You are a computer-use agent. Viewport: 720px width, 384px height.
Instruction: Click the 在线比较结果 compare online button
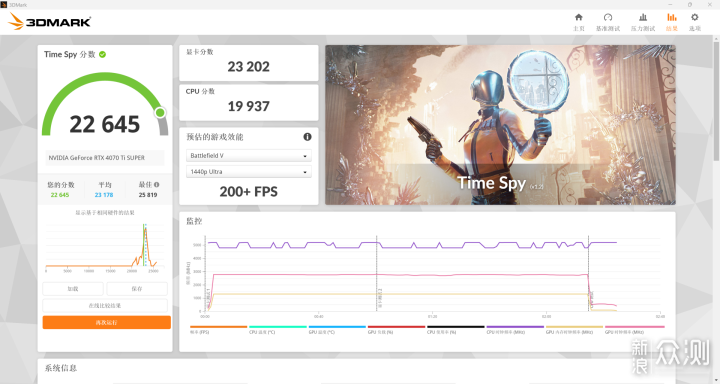[x=105, y=305]
